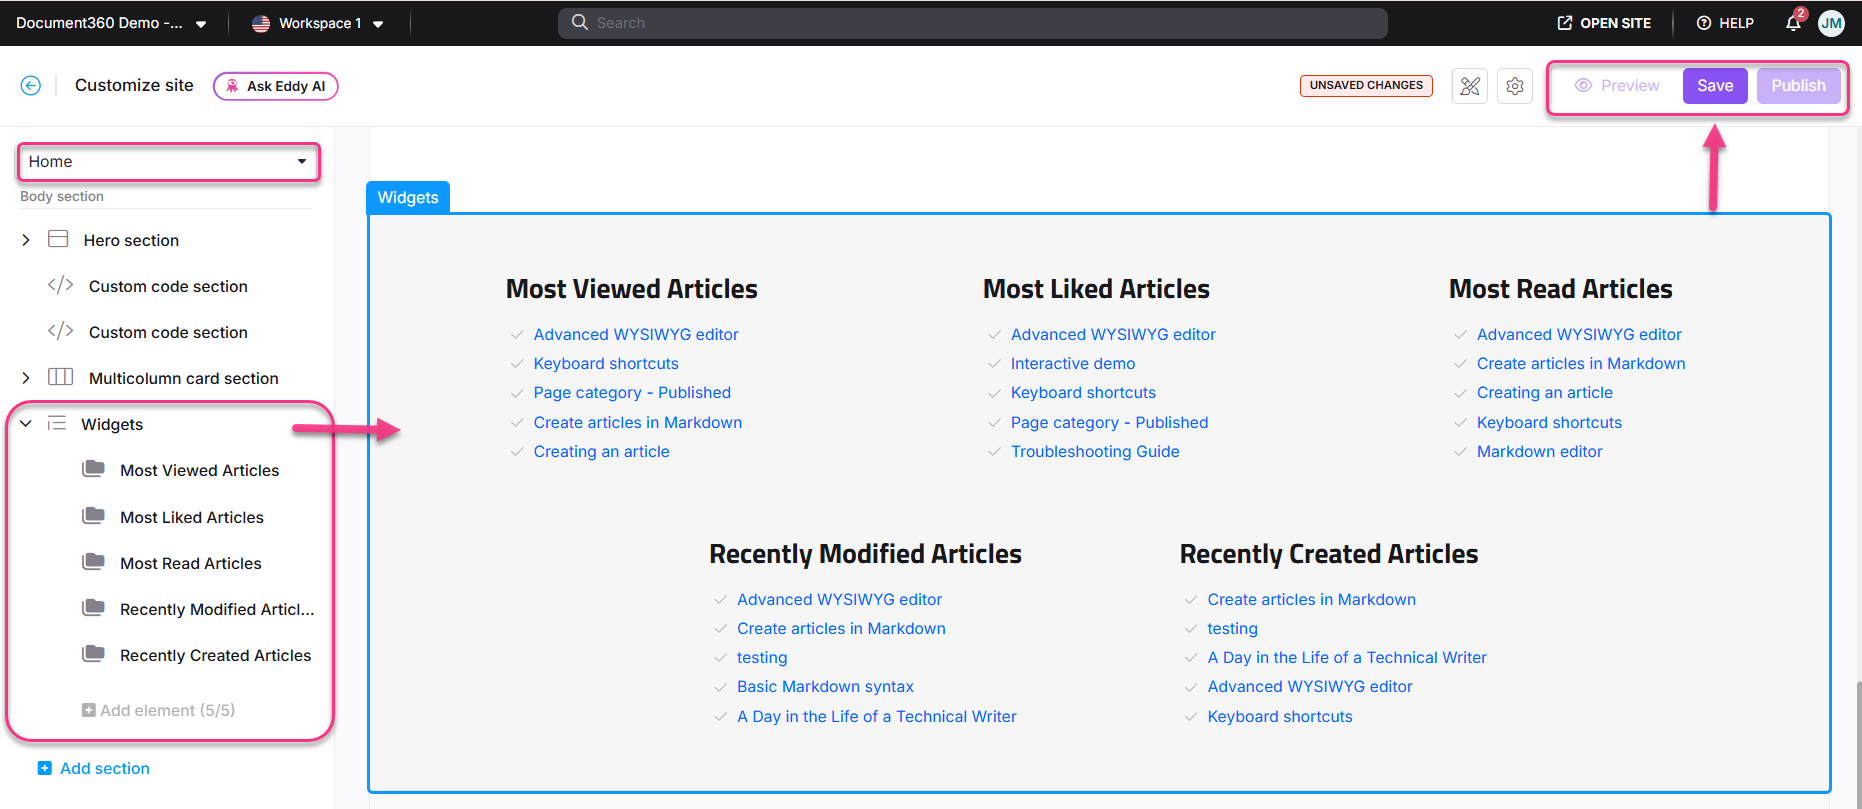Viewport: 1862px width, 809px height.
Task: Click Add element (5/5) in the Widgets list
Action: [158, 710]
